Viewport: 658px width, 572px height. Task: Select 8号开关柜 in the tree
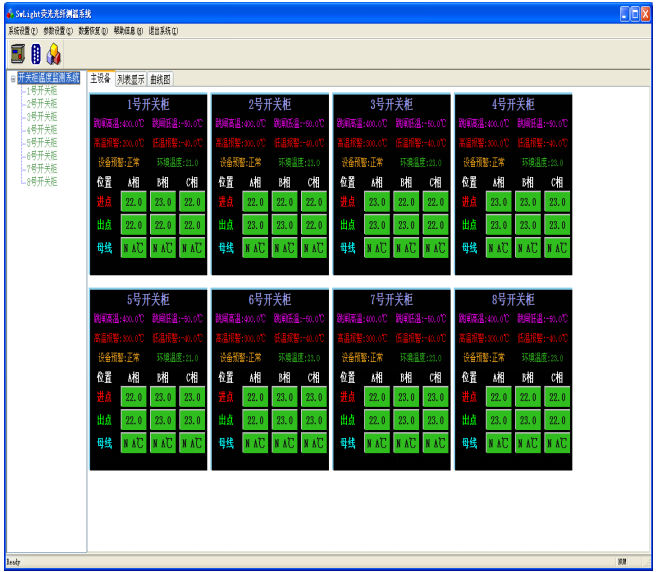click(x=42, y=182)
